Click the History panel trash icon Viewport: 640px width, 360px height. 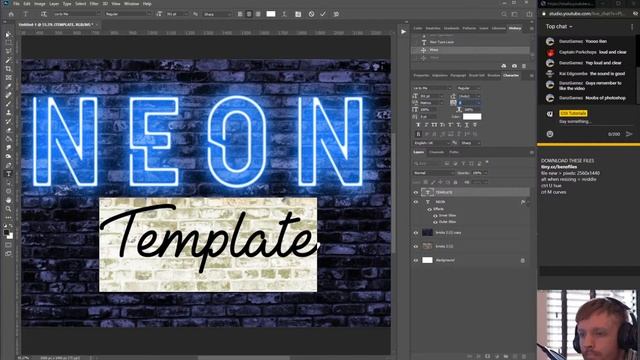[524, 66]
